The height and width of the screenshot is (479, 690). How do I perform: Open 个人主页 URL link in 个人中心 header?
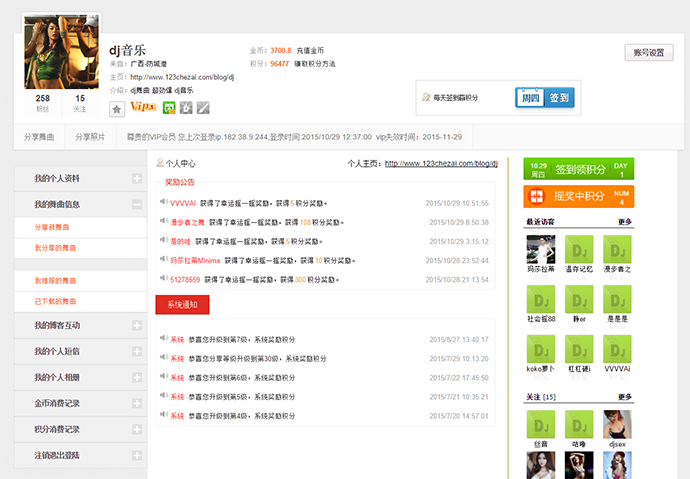[x=441, y=163]
